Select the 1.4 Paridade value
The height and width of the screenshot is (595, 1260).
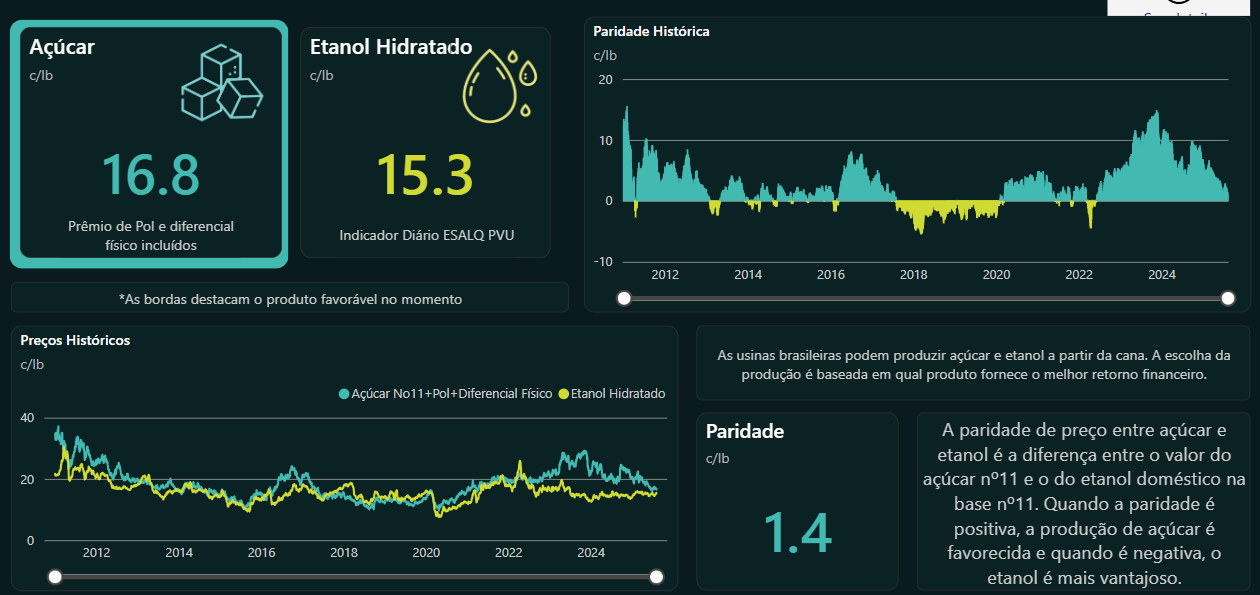coord(797,532)
